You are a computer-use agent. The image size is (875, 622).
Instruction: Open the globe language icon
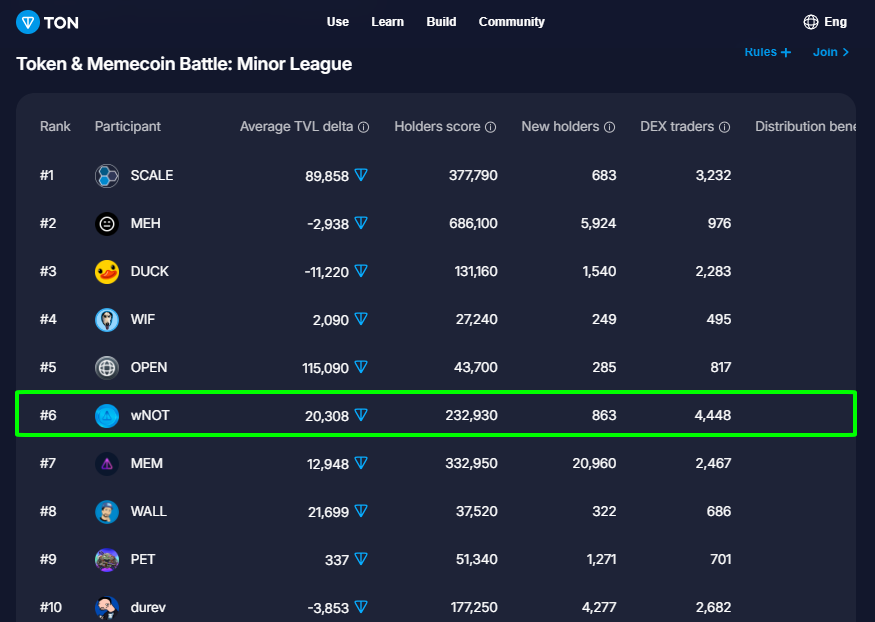(811, 22)
